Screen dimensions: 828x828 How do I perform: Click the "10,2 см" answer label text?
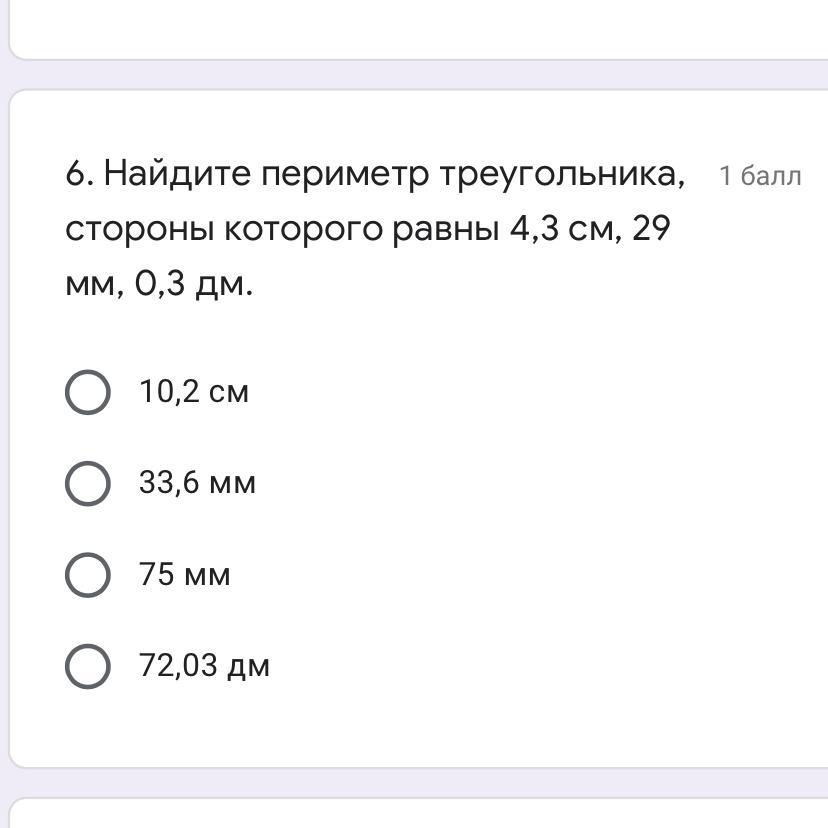pos(194,391)
